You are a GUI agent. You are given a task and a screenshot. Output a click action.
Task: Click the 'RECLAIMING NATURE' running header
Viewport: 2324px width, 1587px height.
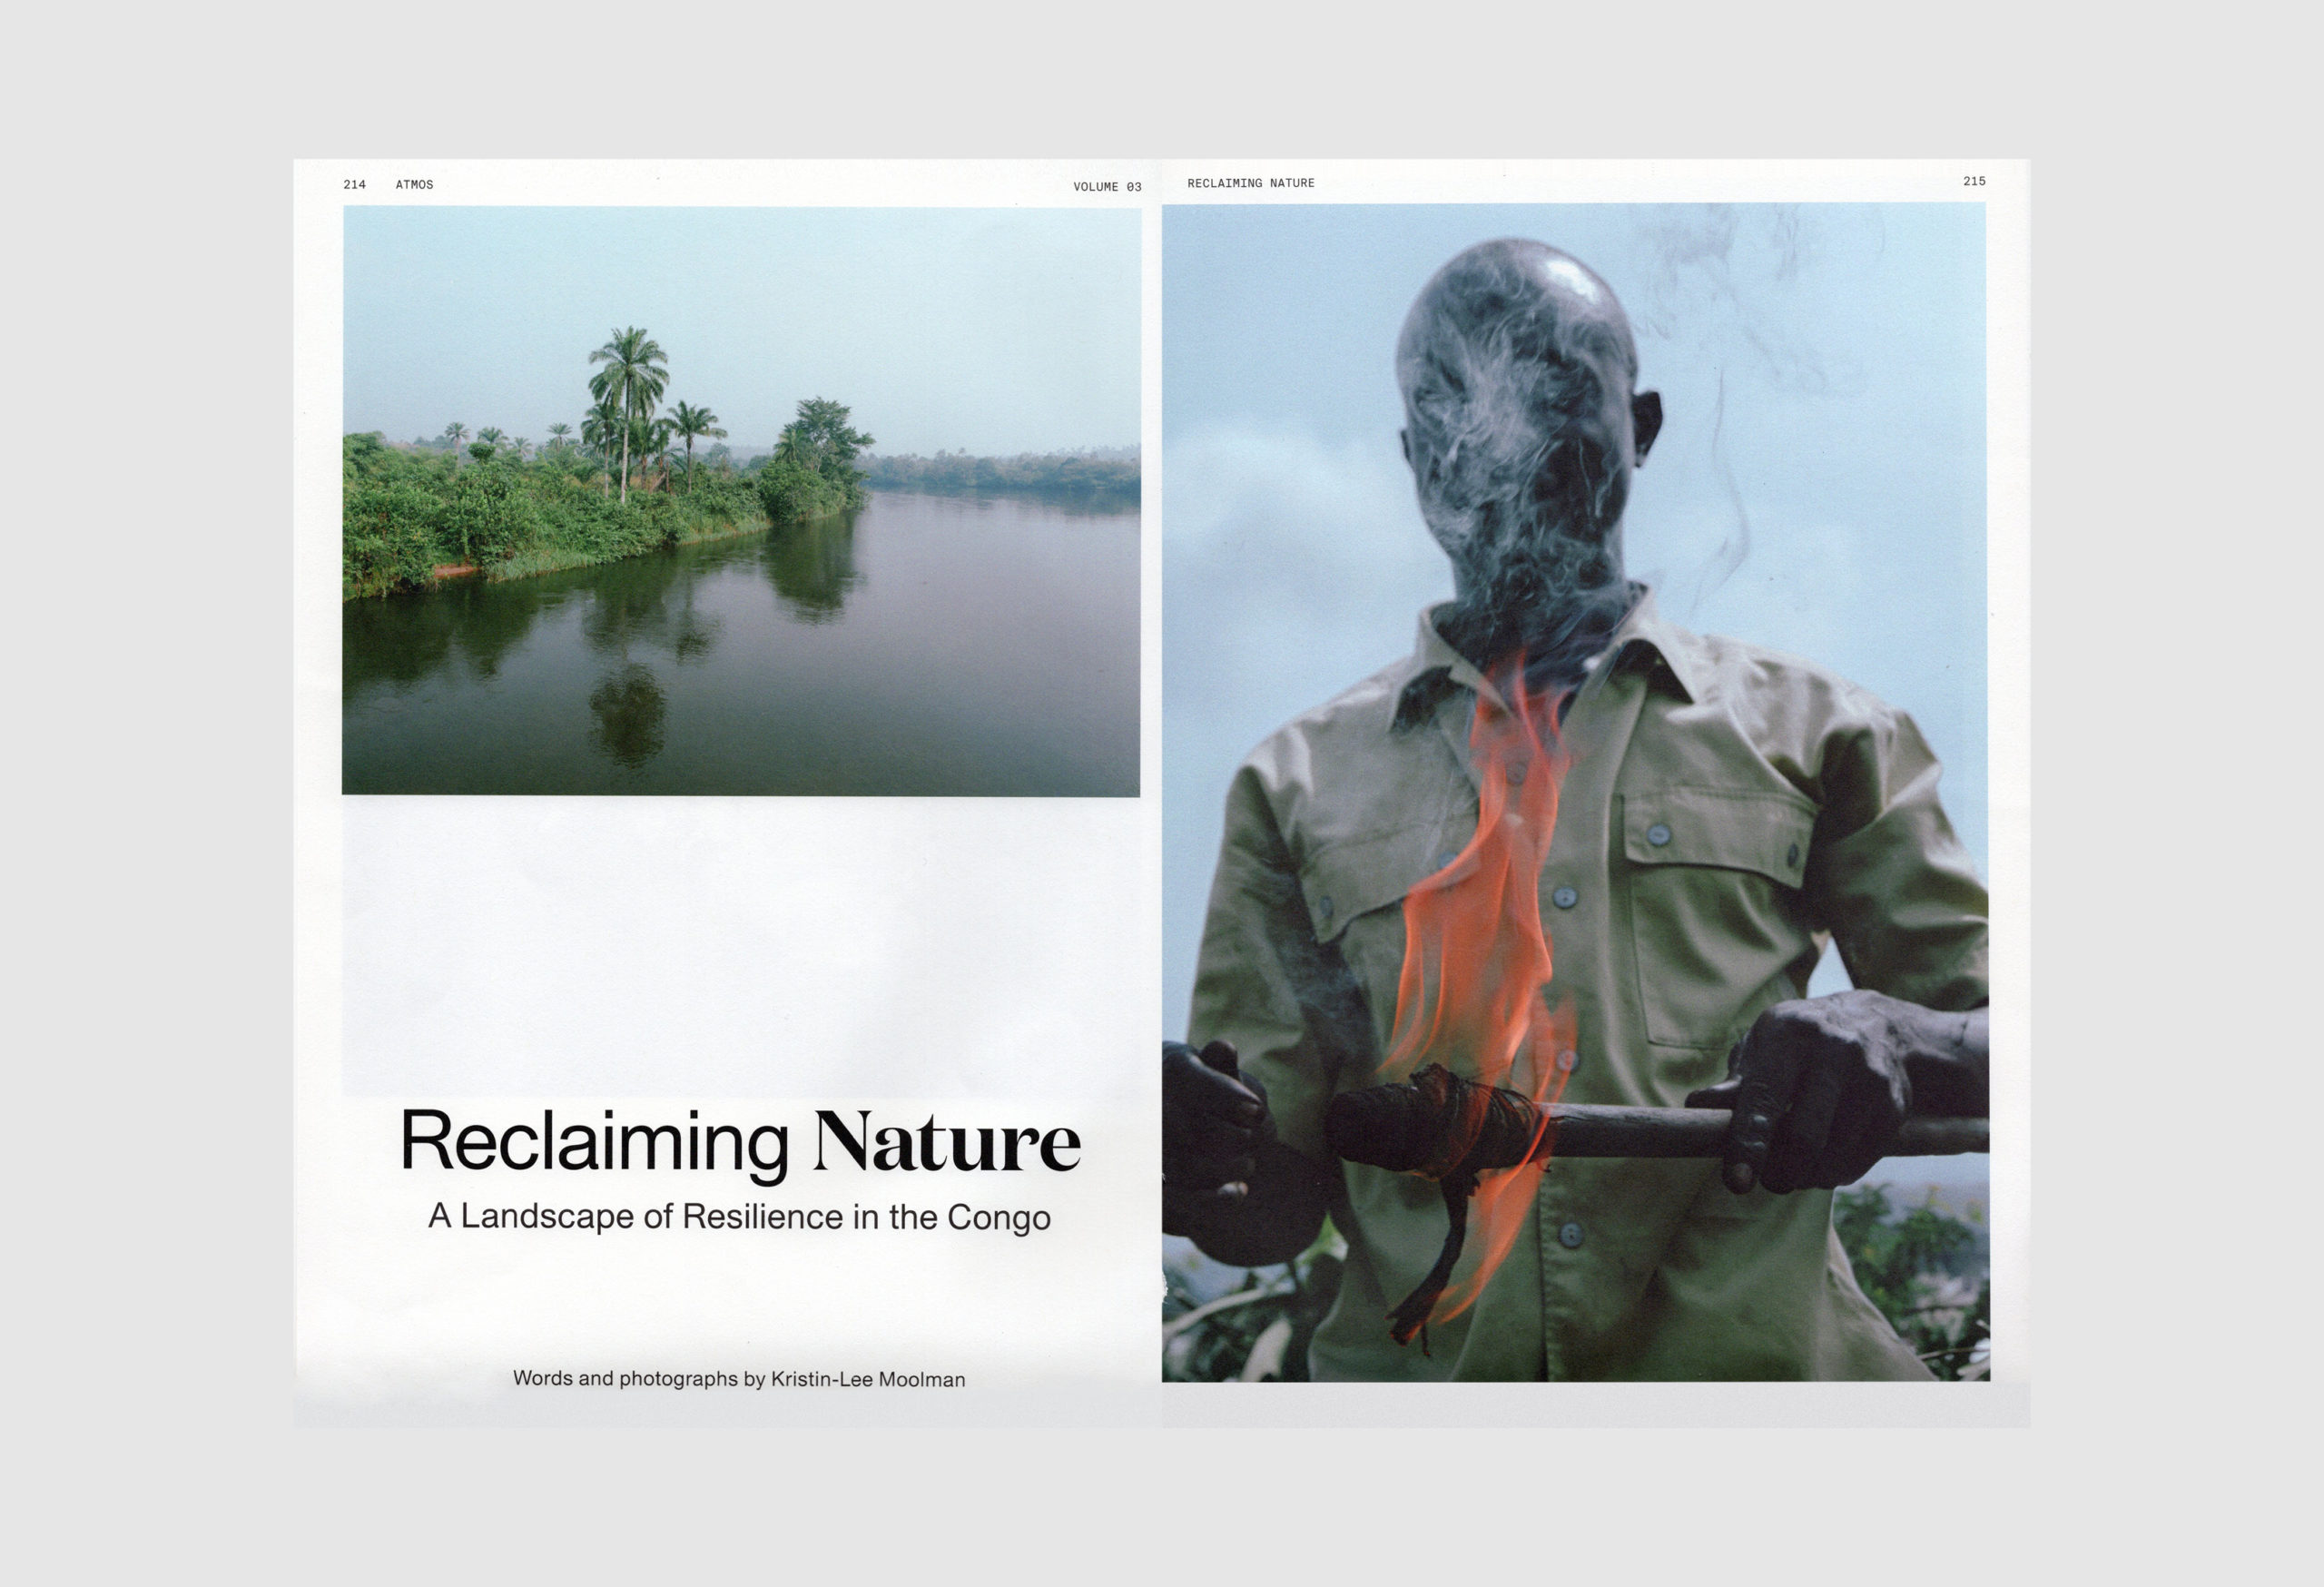click(x=1250, y=183)
